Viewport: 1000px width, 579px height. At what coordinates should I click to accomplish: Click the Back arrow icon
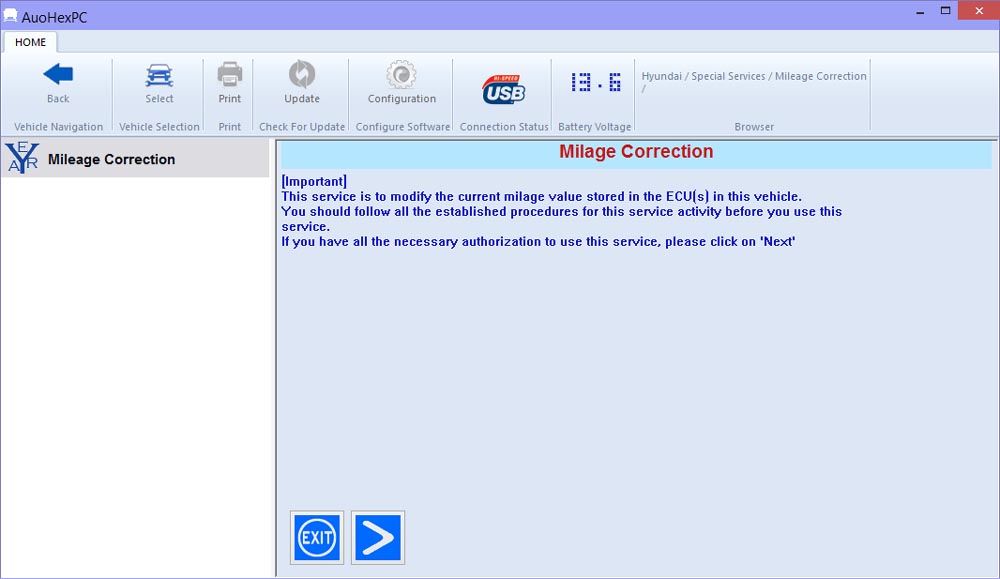pyautogui.click(x=58, y=76)
